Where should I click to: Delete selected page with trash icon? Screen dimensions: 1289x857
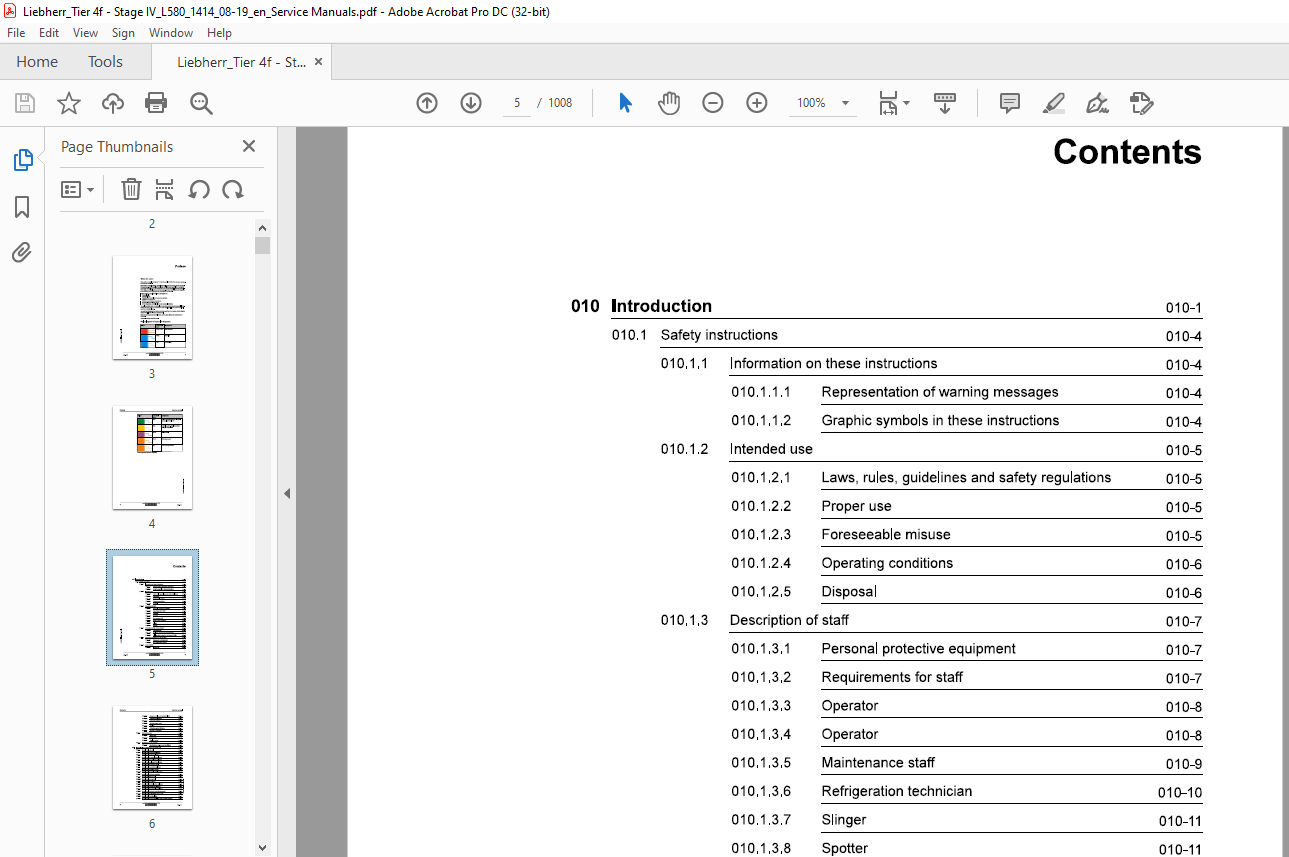tap(131, 189)
